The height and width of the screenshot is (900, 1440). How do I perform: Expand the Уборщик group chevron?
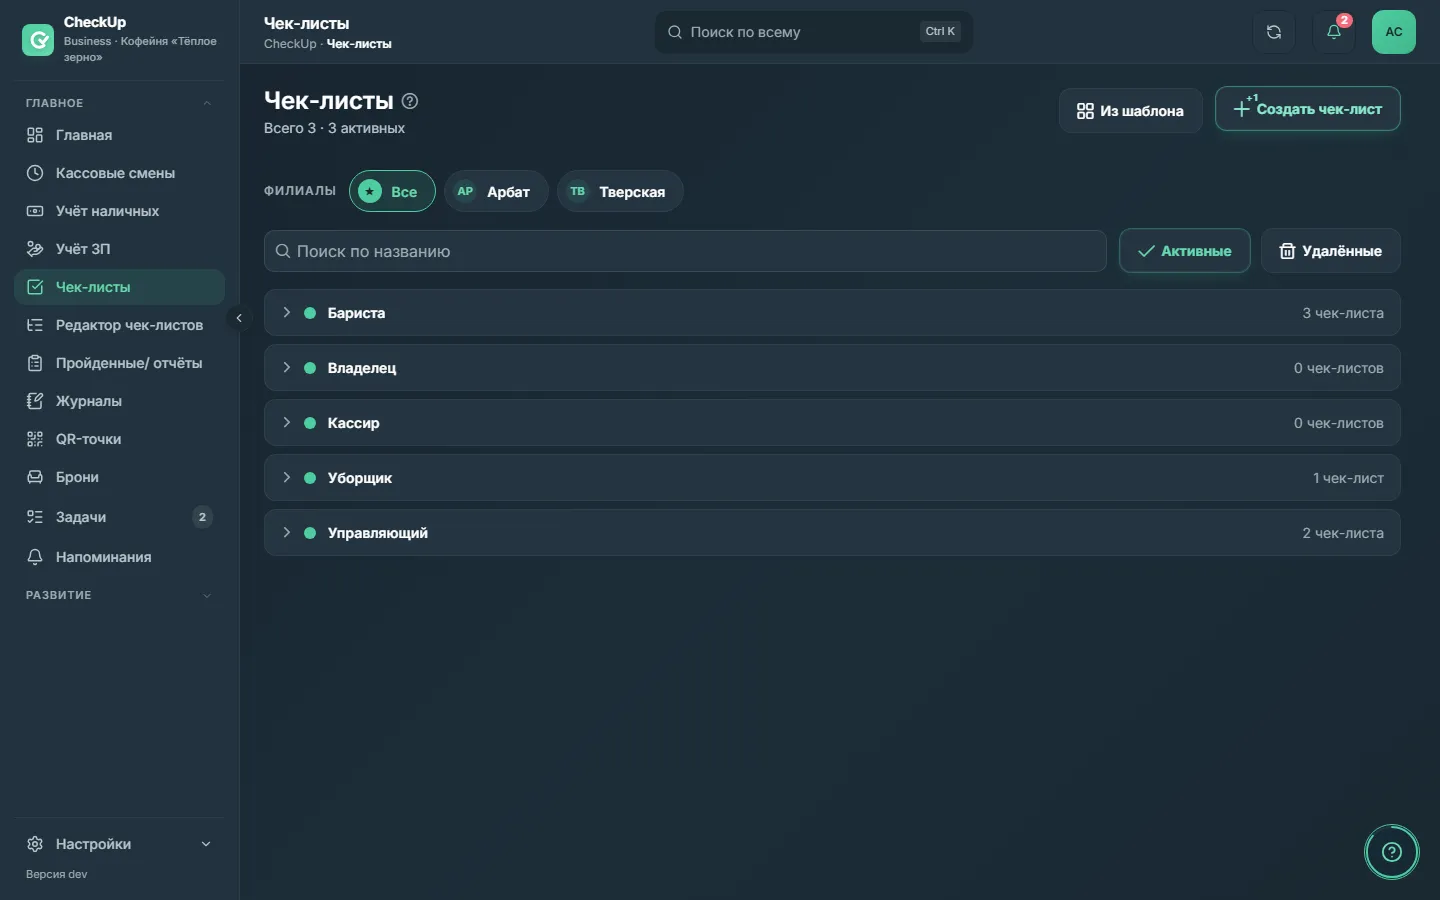(286, 478)
